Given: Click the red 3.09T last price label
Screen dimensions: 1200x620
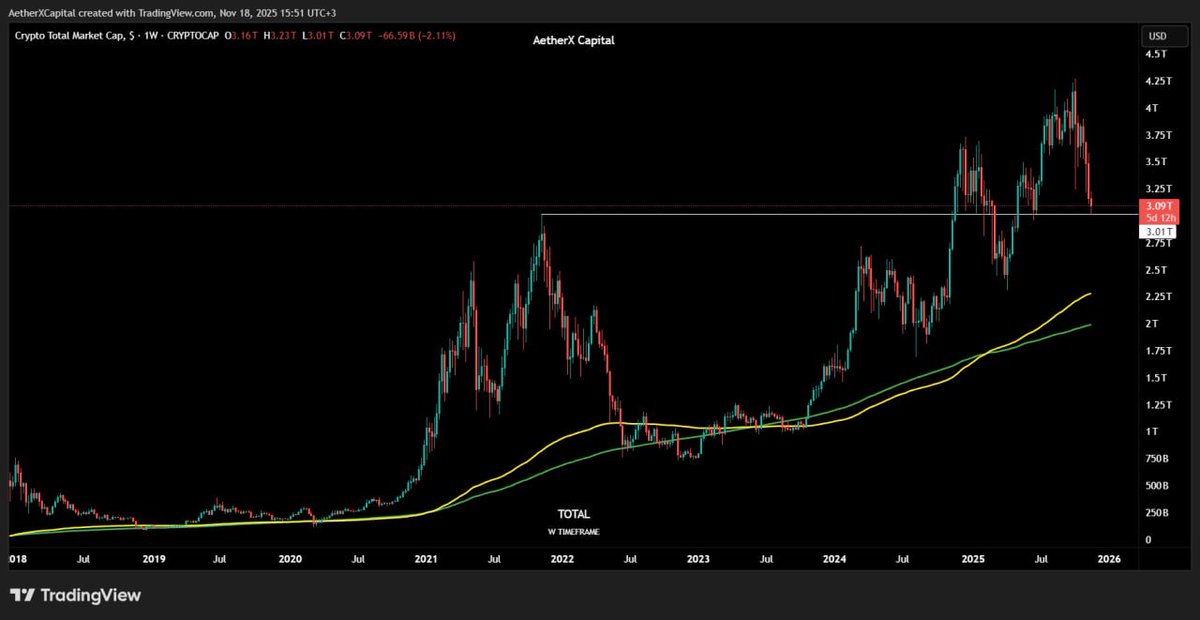Looking at the screenshot, I should coord(1159,205).
